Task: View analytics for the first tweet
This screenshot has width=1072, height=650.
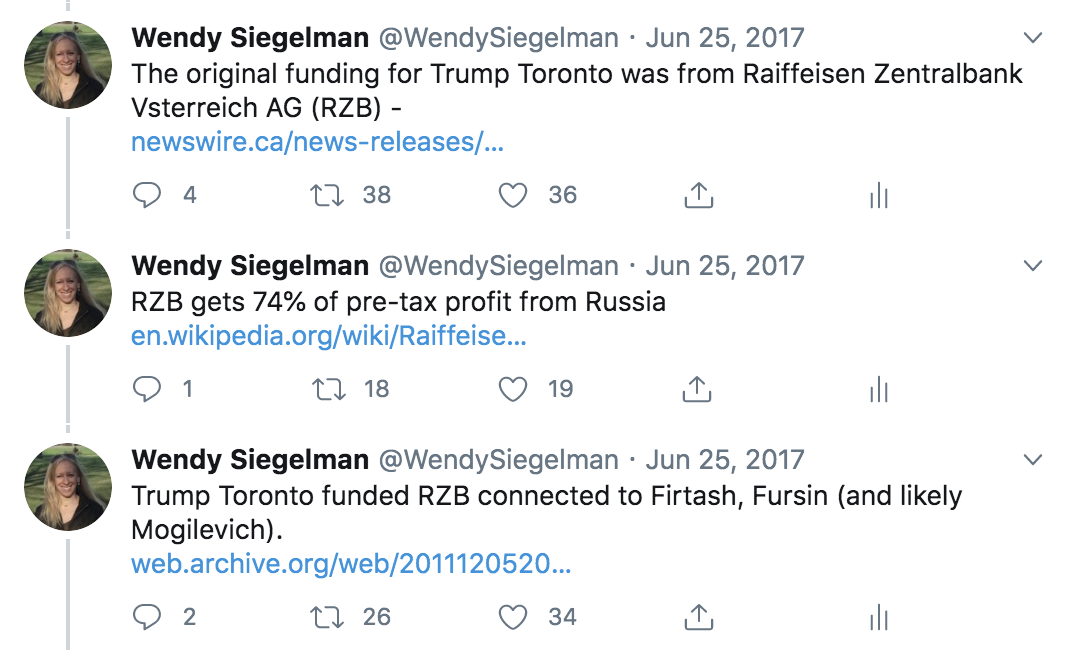Action: click(x=878, y=196)
